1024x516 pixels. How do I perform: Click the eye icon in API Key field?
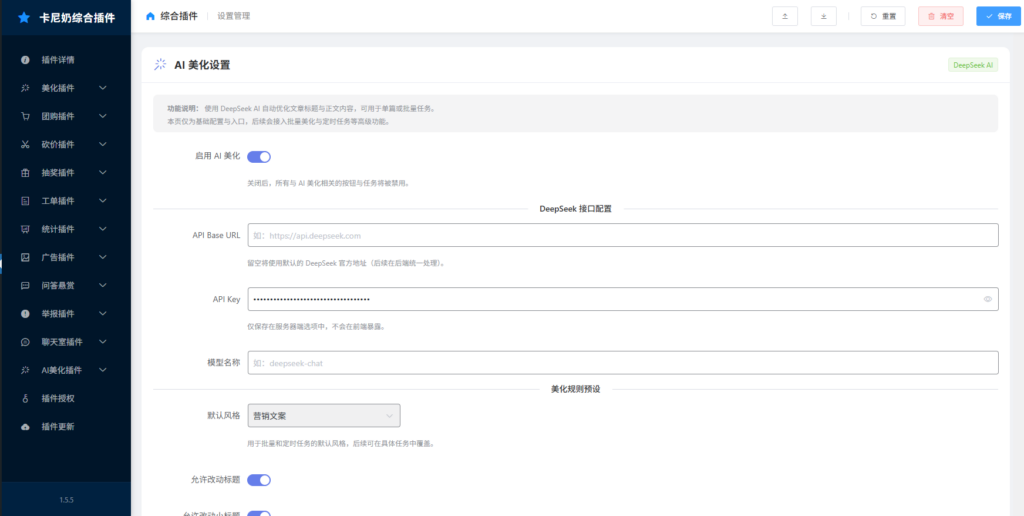click(x=987, y=299)
